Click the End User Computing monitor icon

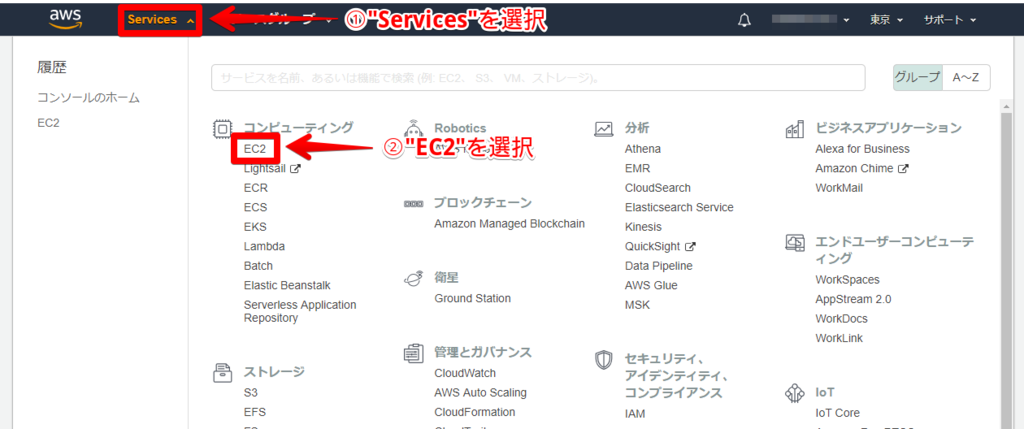pyautogui.click(x=794, y=243)
